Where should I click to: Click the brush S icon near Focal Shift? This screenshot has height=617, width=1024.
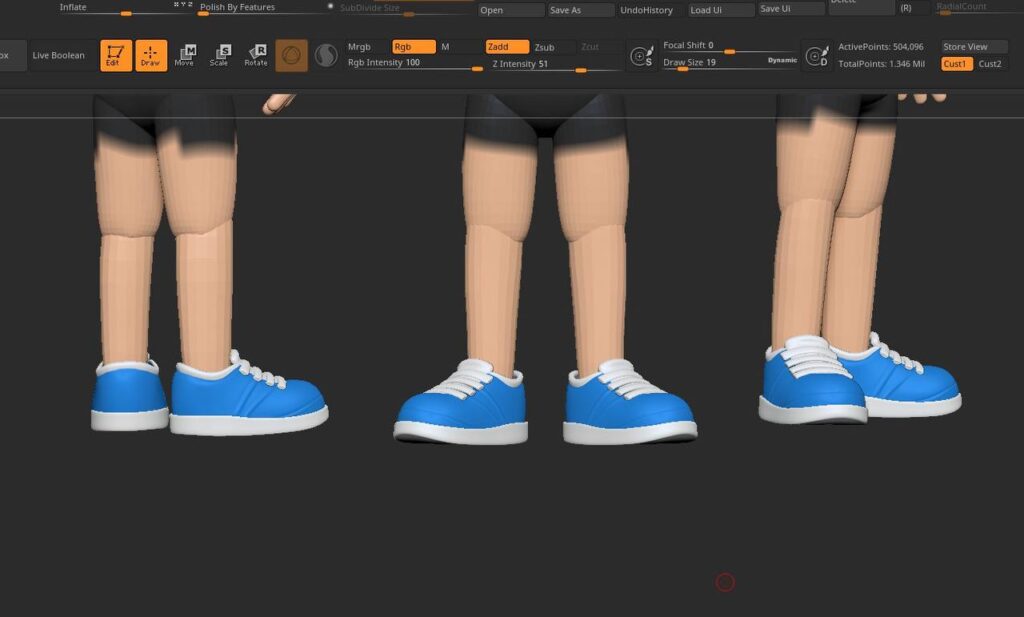[643, 56]
